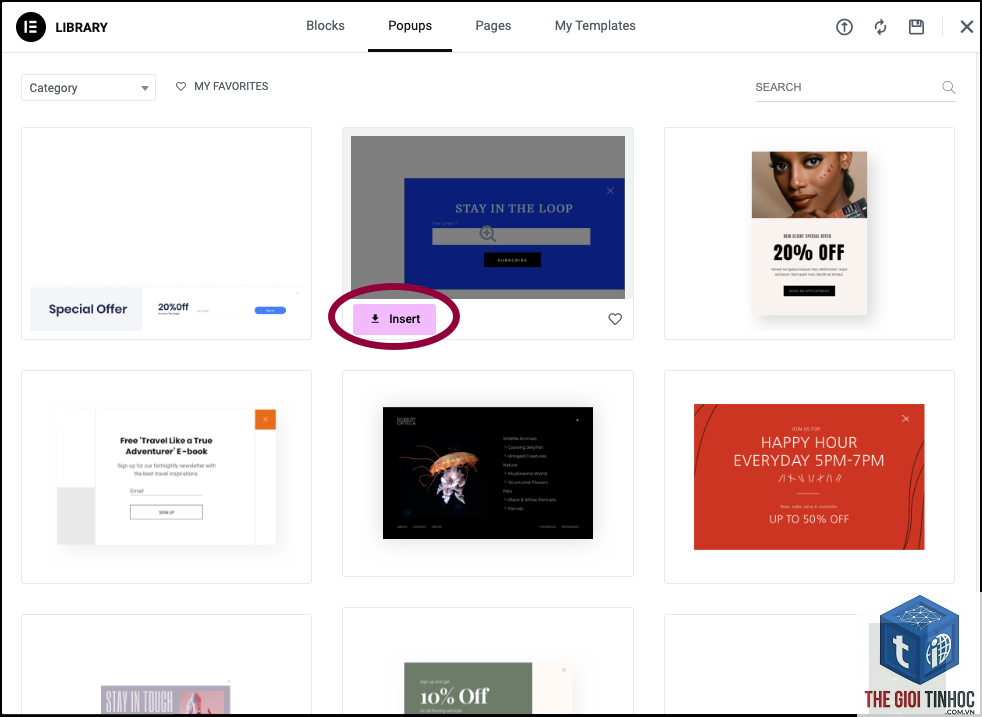Favorite the Stay in the Loop template

coord(615,319)
